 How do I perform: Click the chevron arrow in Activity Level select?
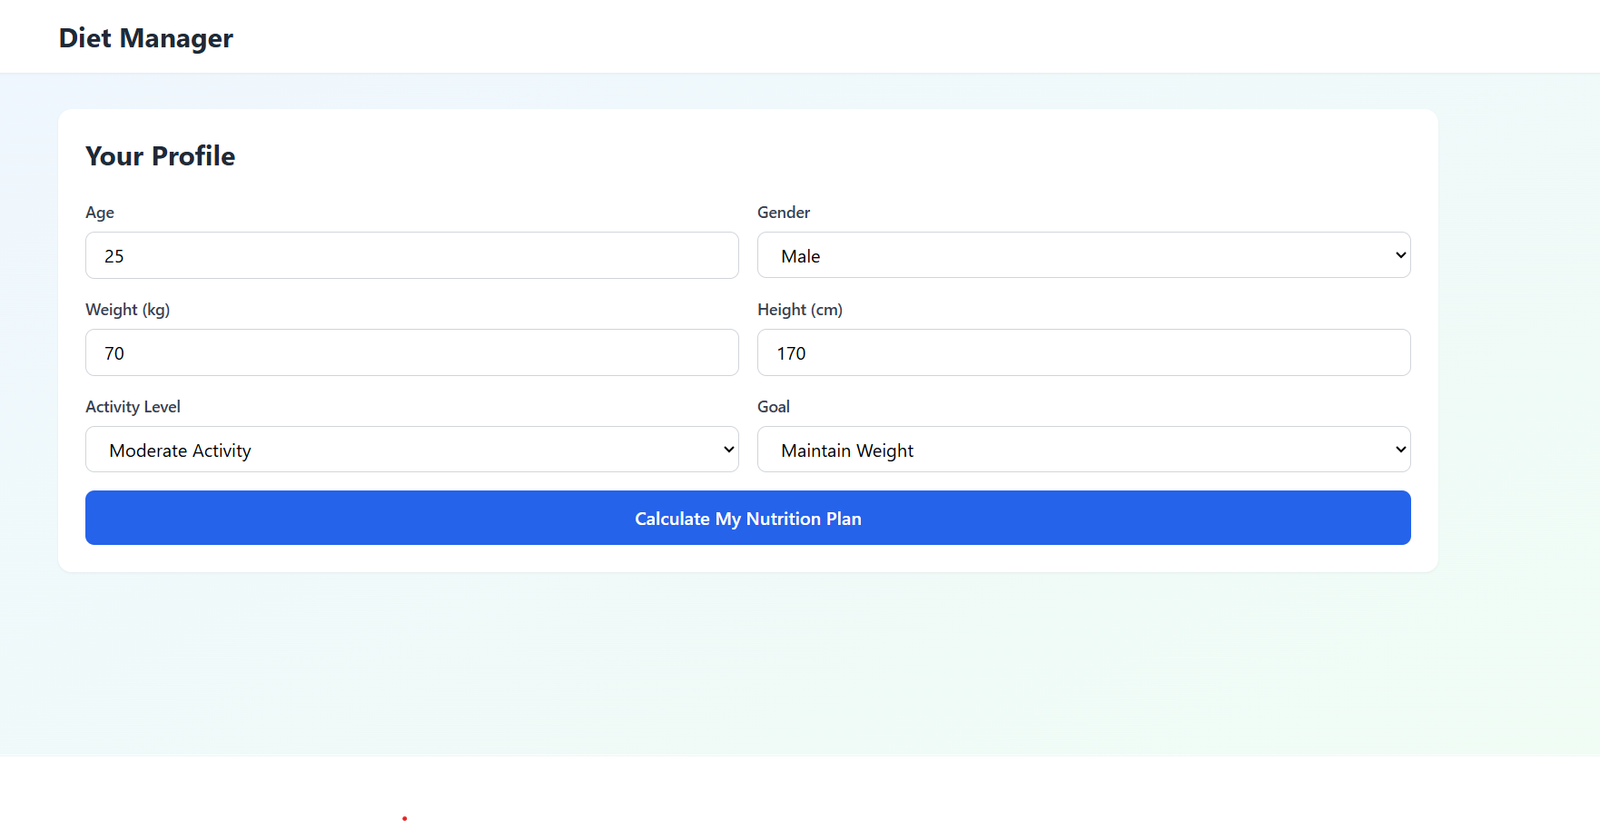tap(729, 450)
